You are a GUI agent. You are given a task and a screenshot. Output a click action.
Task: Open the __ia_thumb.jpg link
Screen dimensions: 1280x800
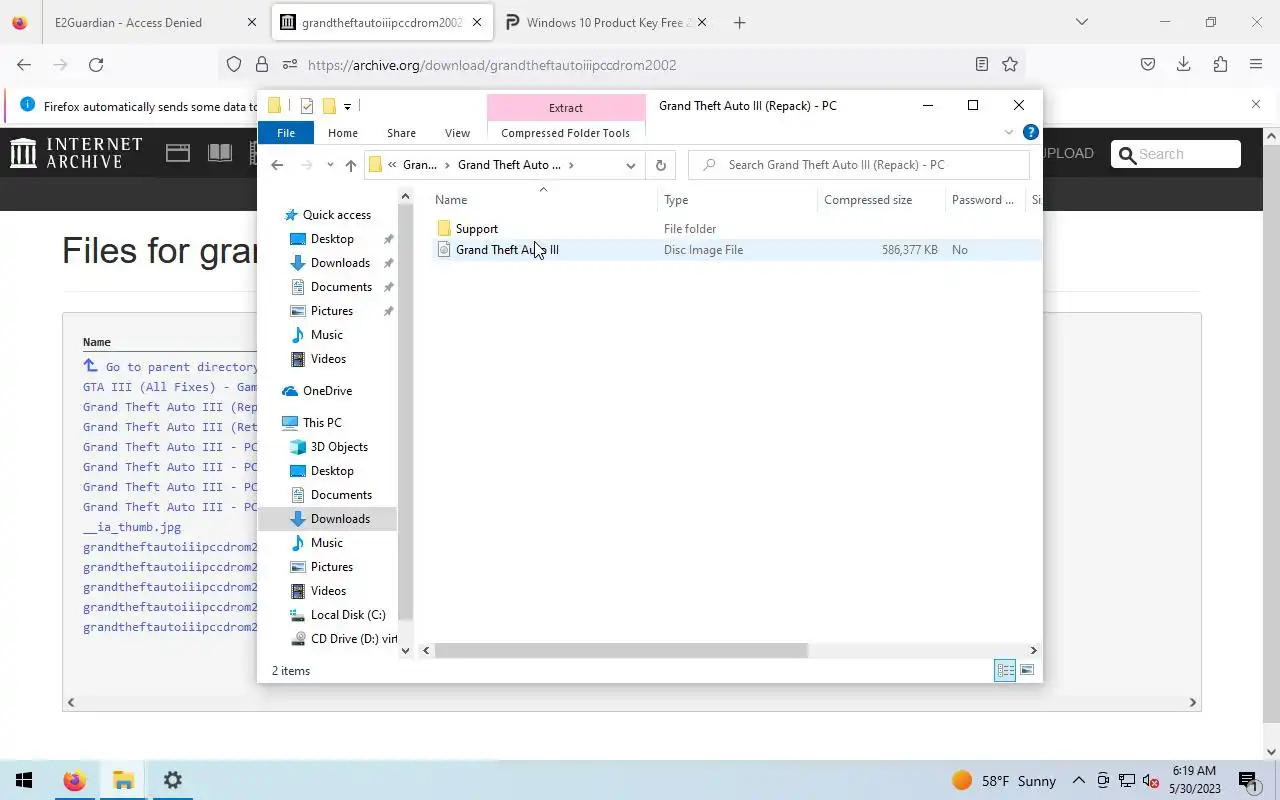[x=132, y=527]
